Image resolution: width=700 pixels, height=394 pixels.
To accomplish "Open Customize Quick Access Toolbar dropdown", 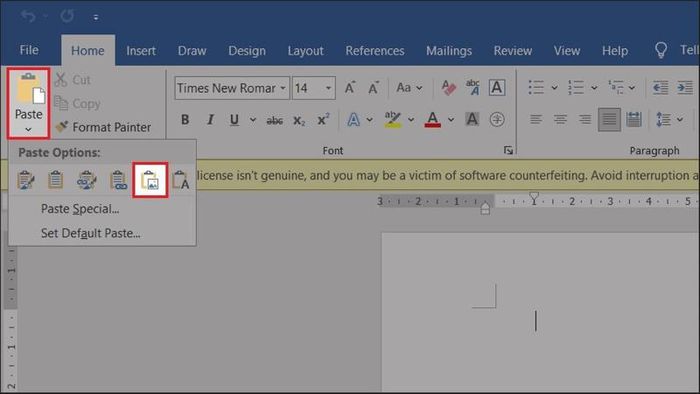I will pos(96,17).
